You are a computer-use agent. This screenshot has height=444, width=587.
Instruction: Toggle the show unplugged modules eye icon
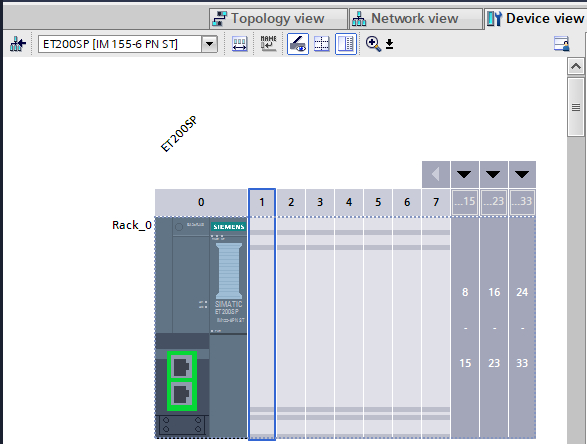point(298,44)
